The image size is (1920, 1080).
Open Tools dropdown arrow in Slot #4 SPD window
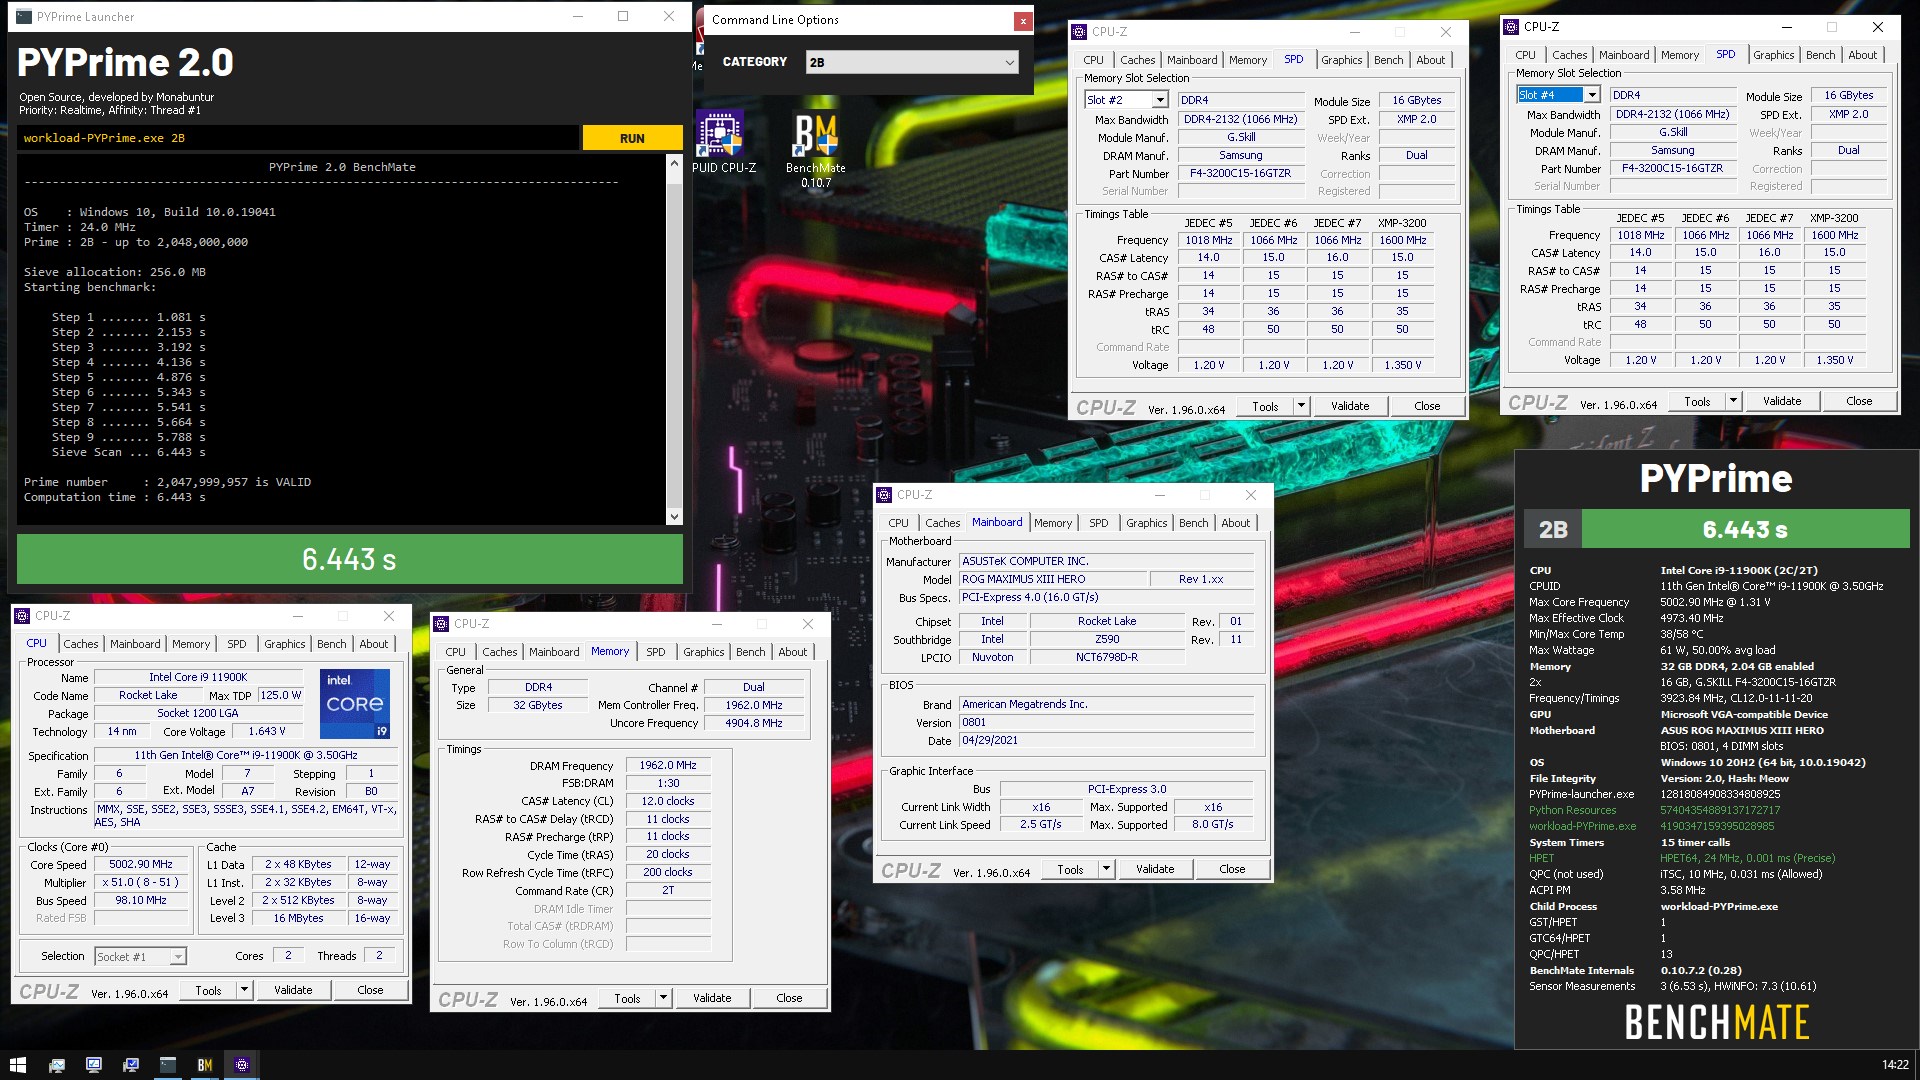coord(1733,401)
